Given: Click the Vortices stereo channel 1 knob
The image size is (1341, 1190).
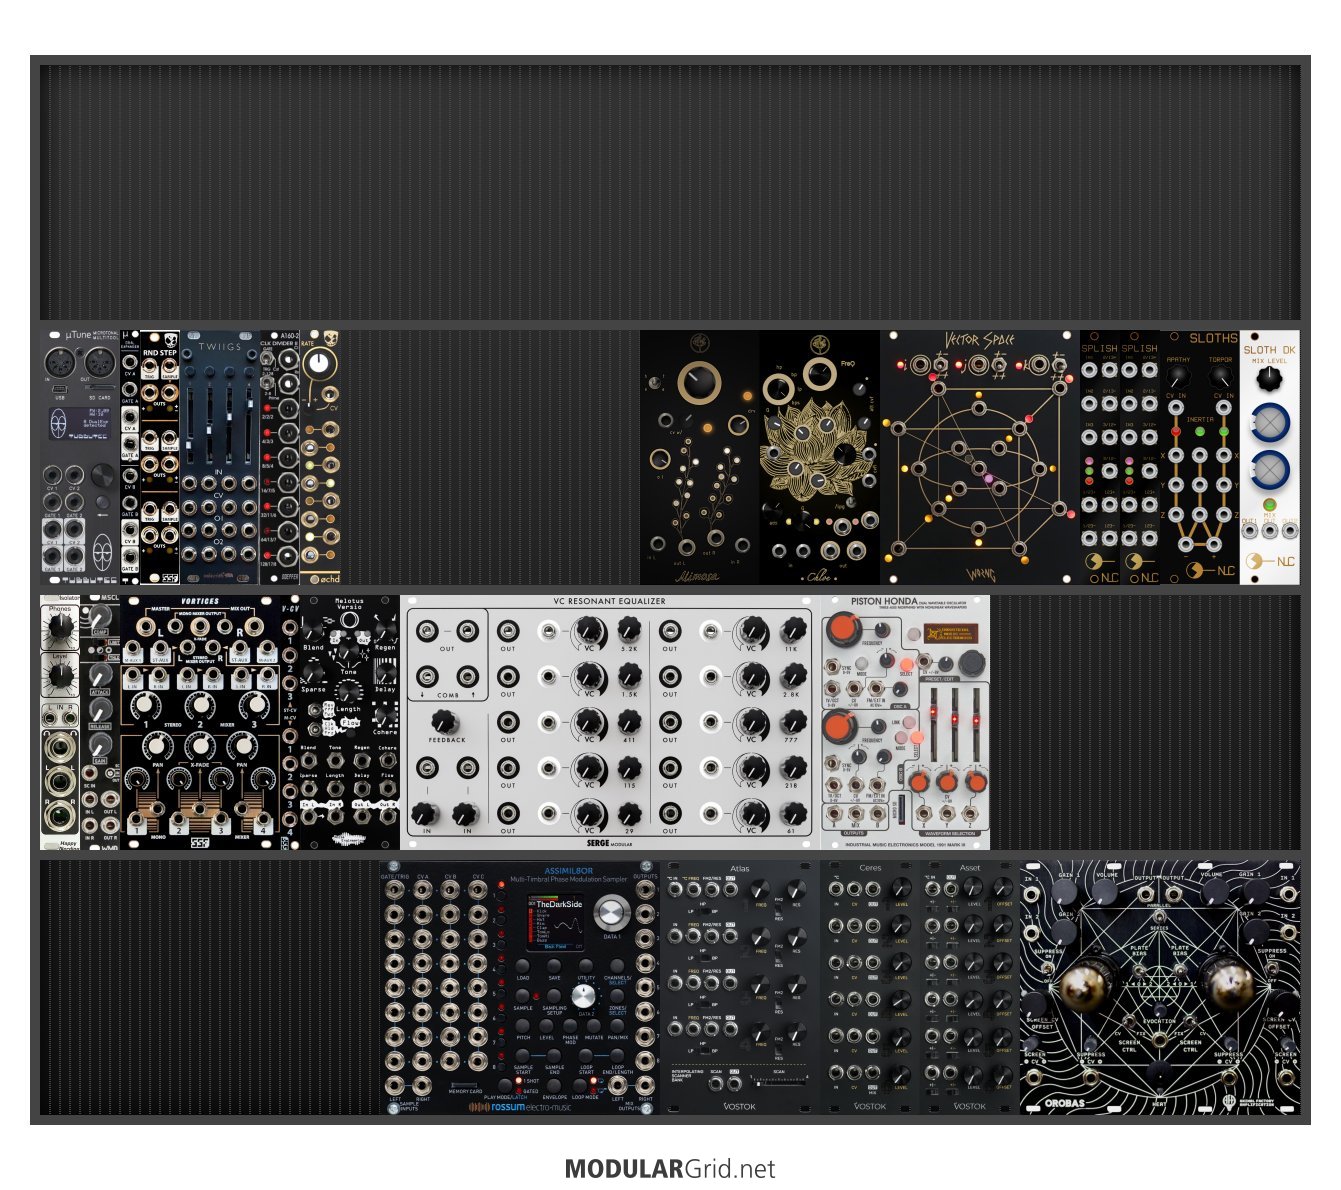Looking at the screenshot, I should point(145,704).
